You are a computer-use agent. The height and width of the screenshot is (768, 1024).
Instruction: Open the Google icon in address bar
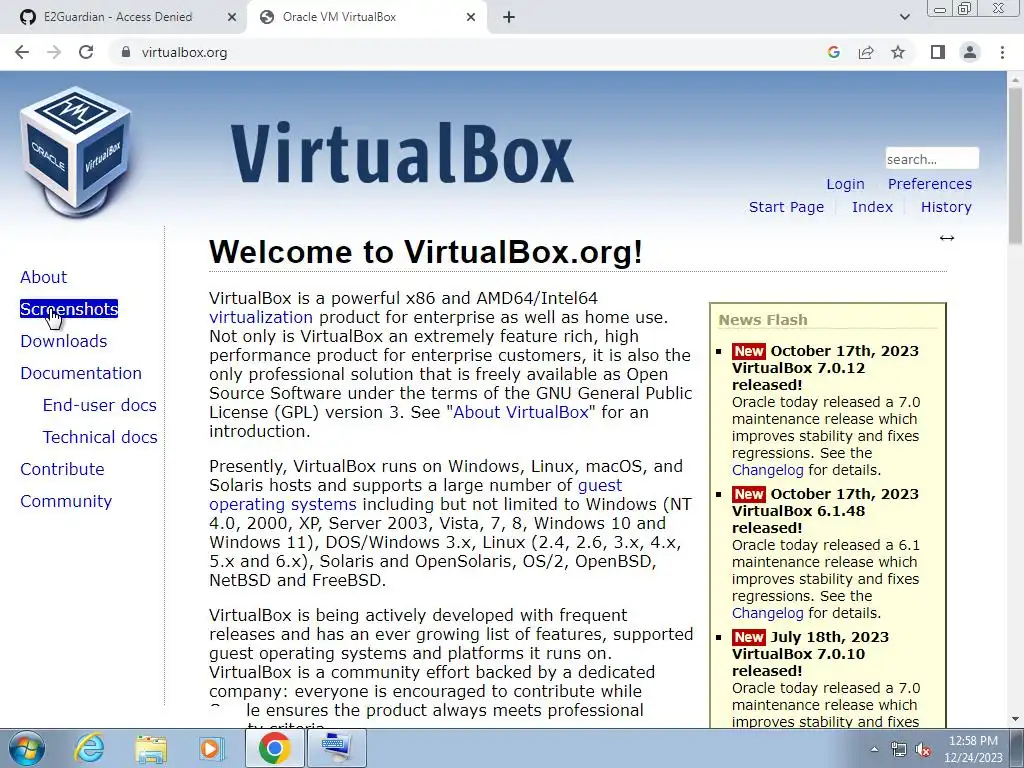tap(833, 52)
